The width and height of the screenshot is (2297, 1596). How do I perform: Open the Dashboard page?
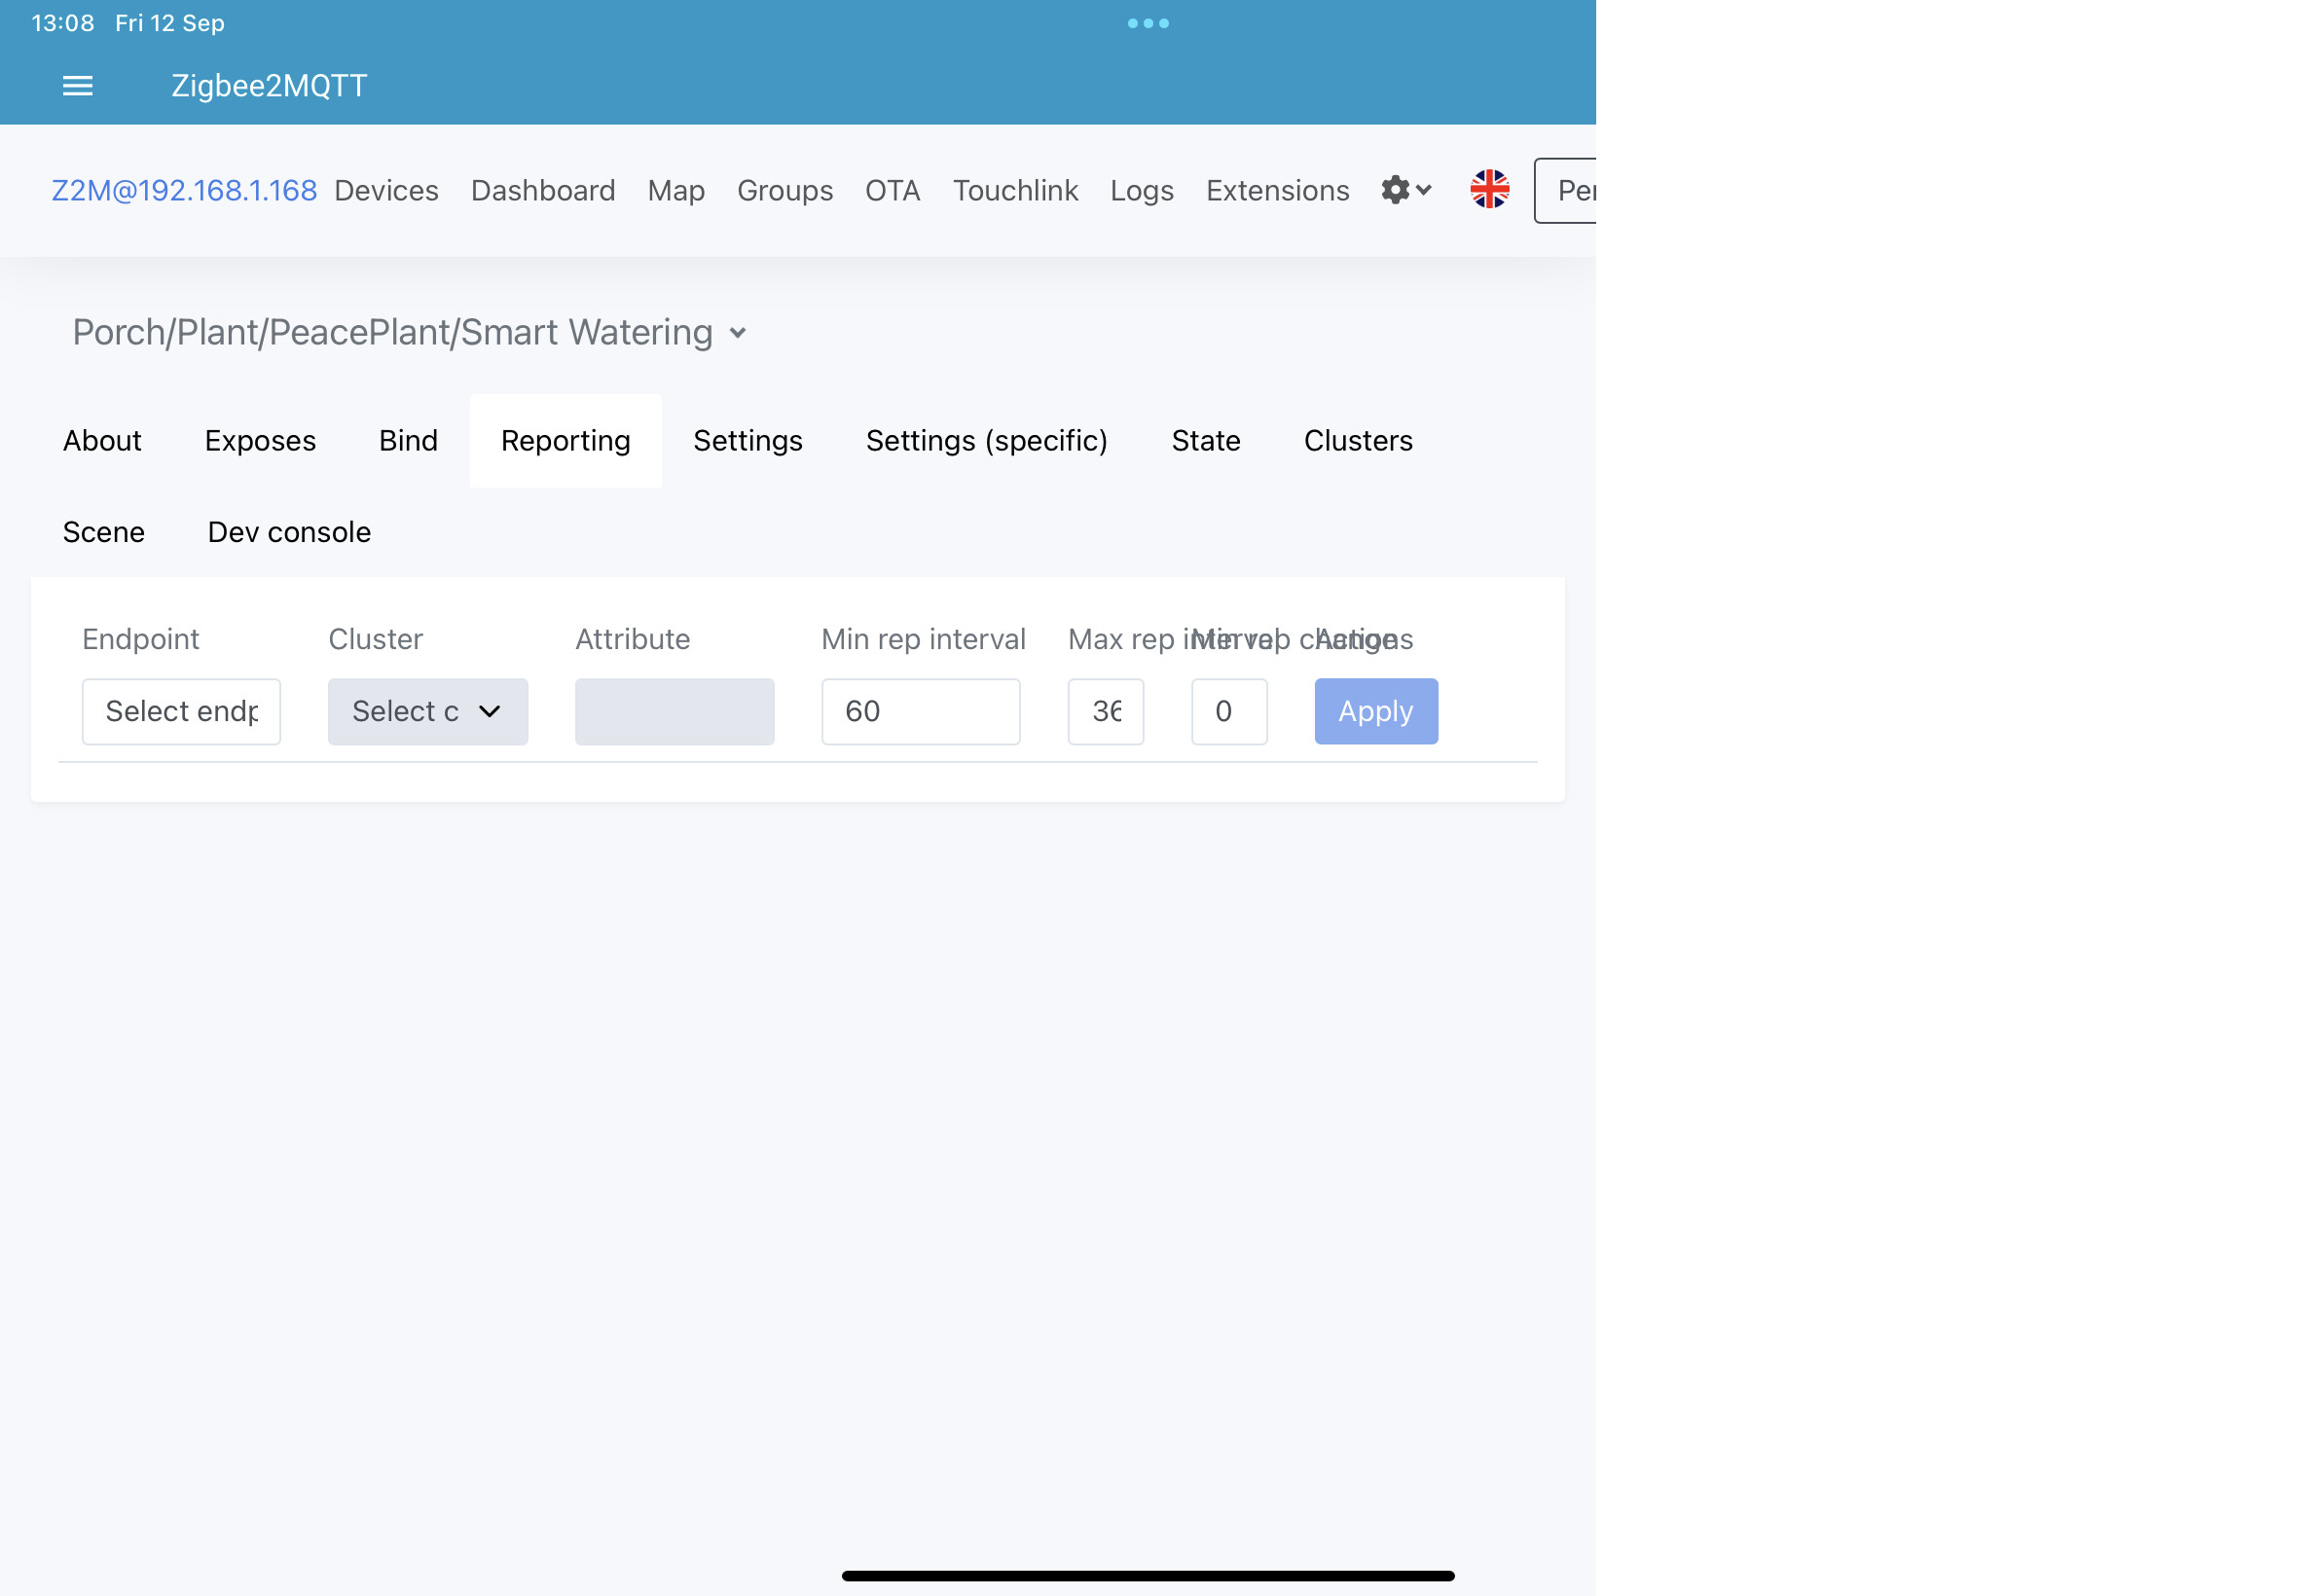click(543, 190)
